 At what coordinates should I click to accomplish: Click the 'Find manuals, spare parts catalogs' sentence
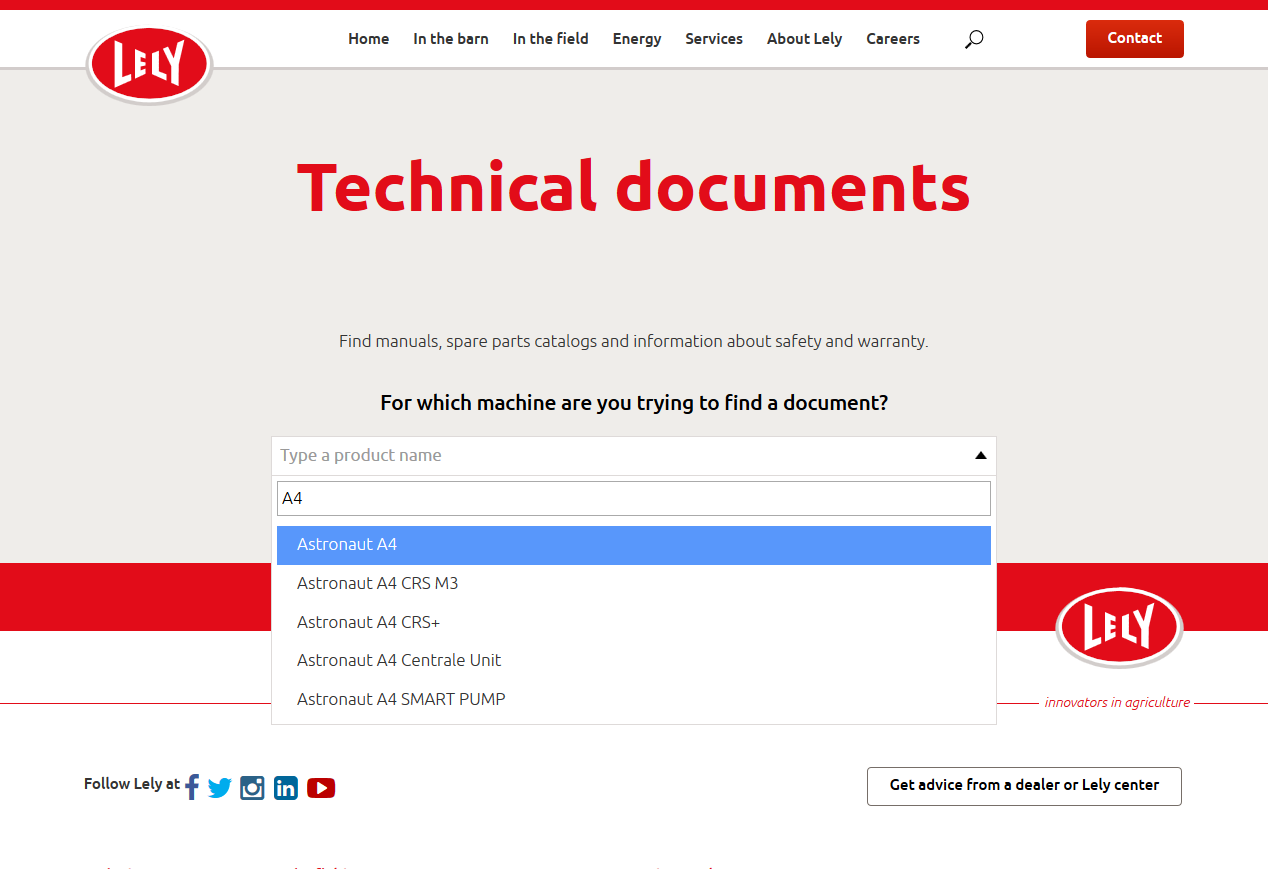[x=634, y=341]
